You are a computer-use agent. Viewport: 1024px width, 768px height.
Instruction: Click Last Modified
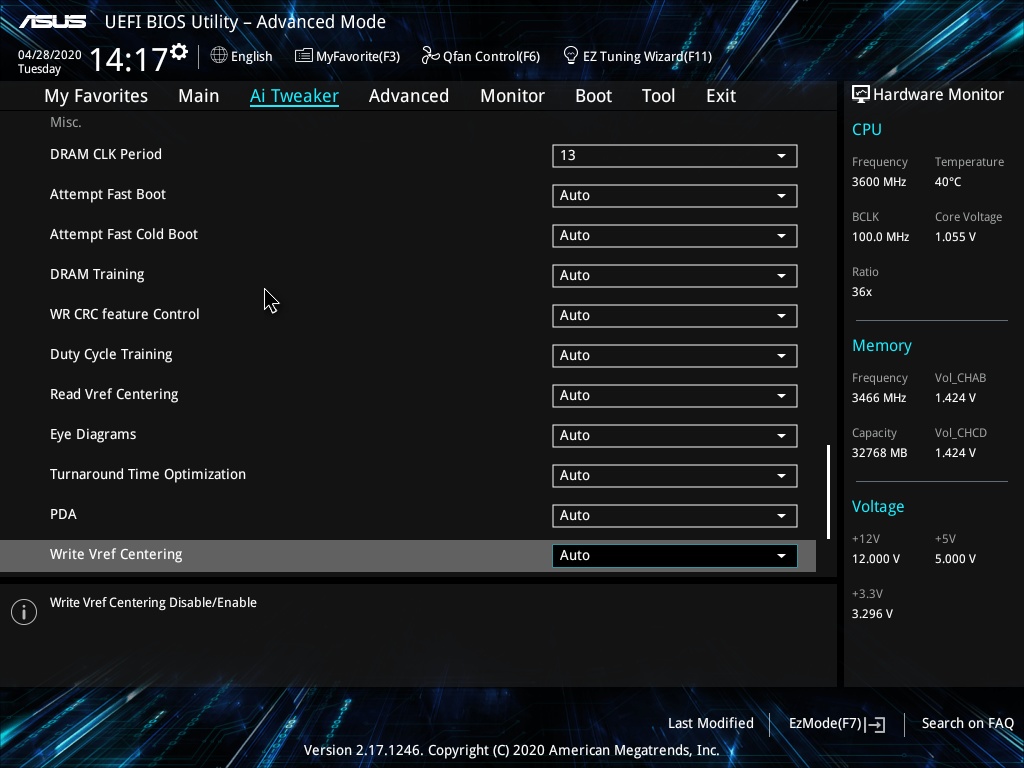(x=711, y=723)
